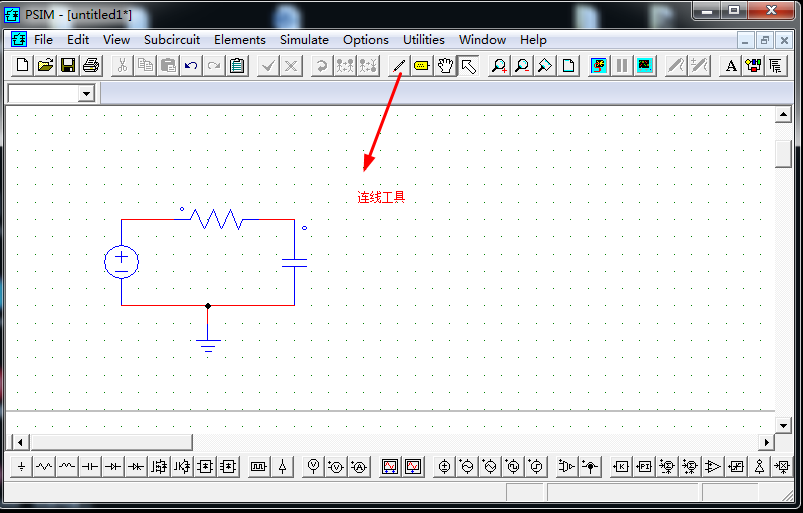Choose the hand pan tool
This screenshot has width=803, height=513.
point(445,66)
